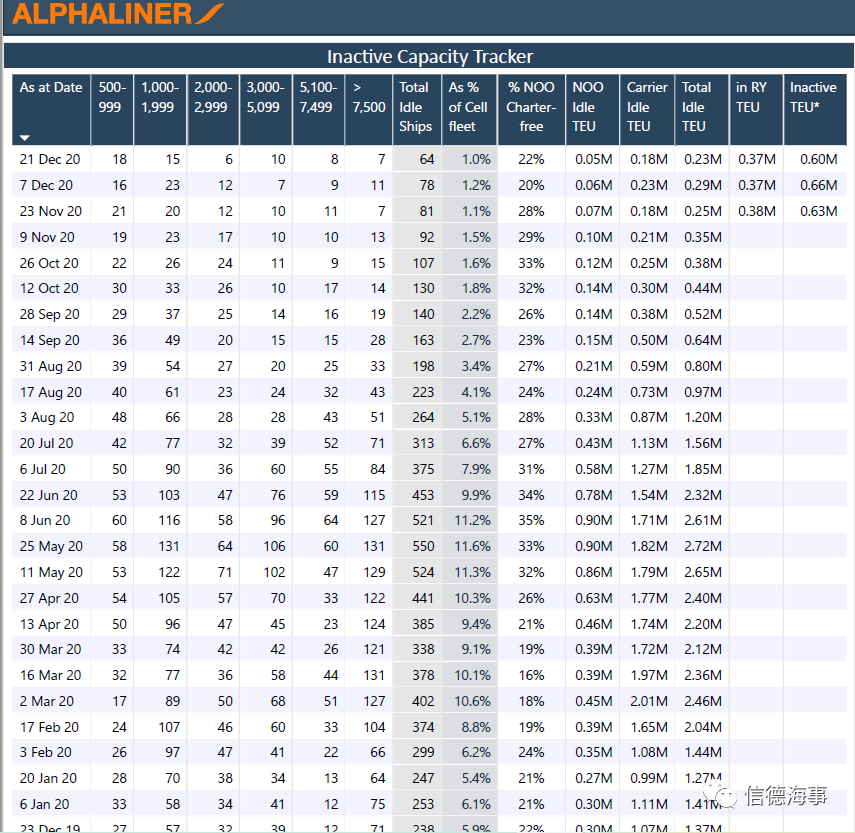
Task: Select the 17 Feb 20 row date
Action: [49, 727]
